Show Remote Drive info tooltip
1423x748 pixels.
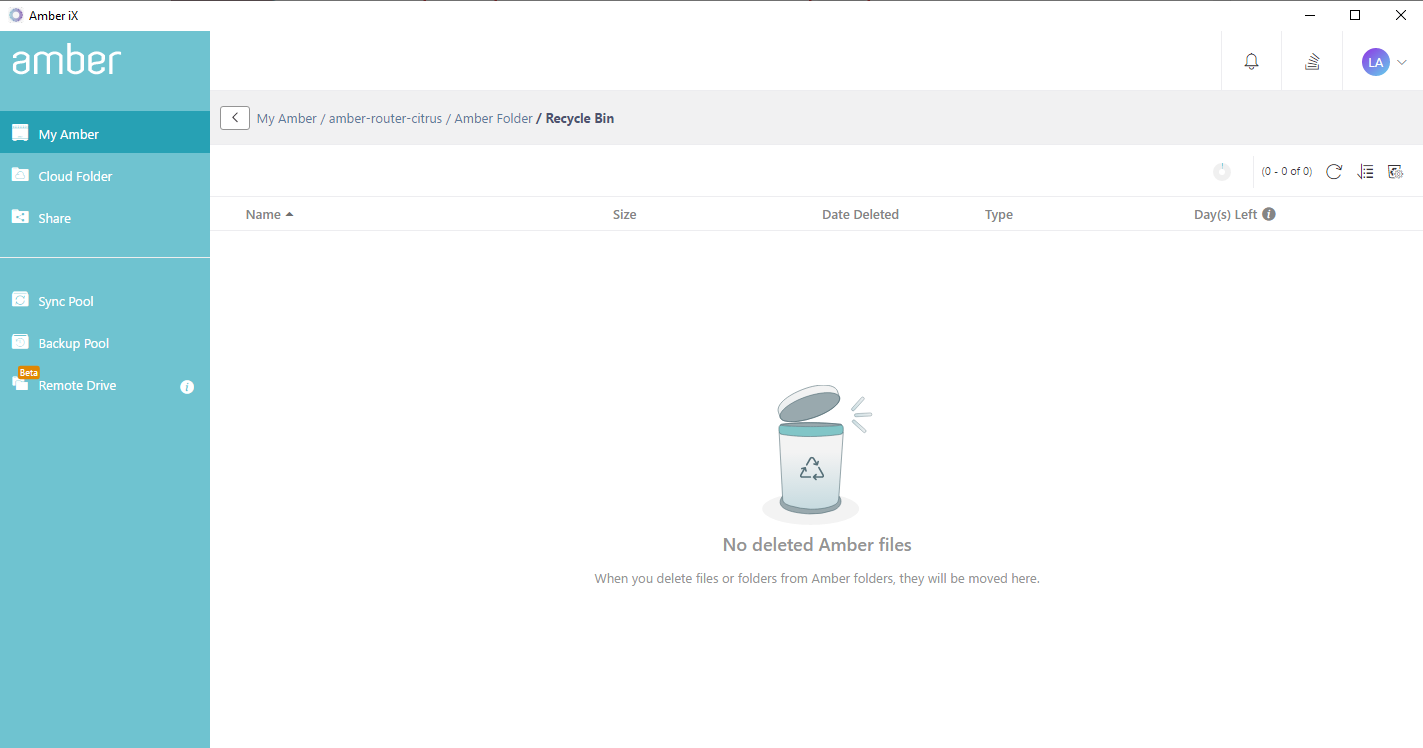tap(187, 387)
